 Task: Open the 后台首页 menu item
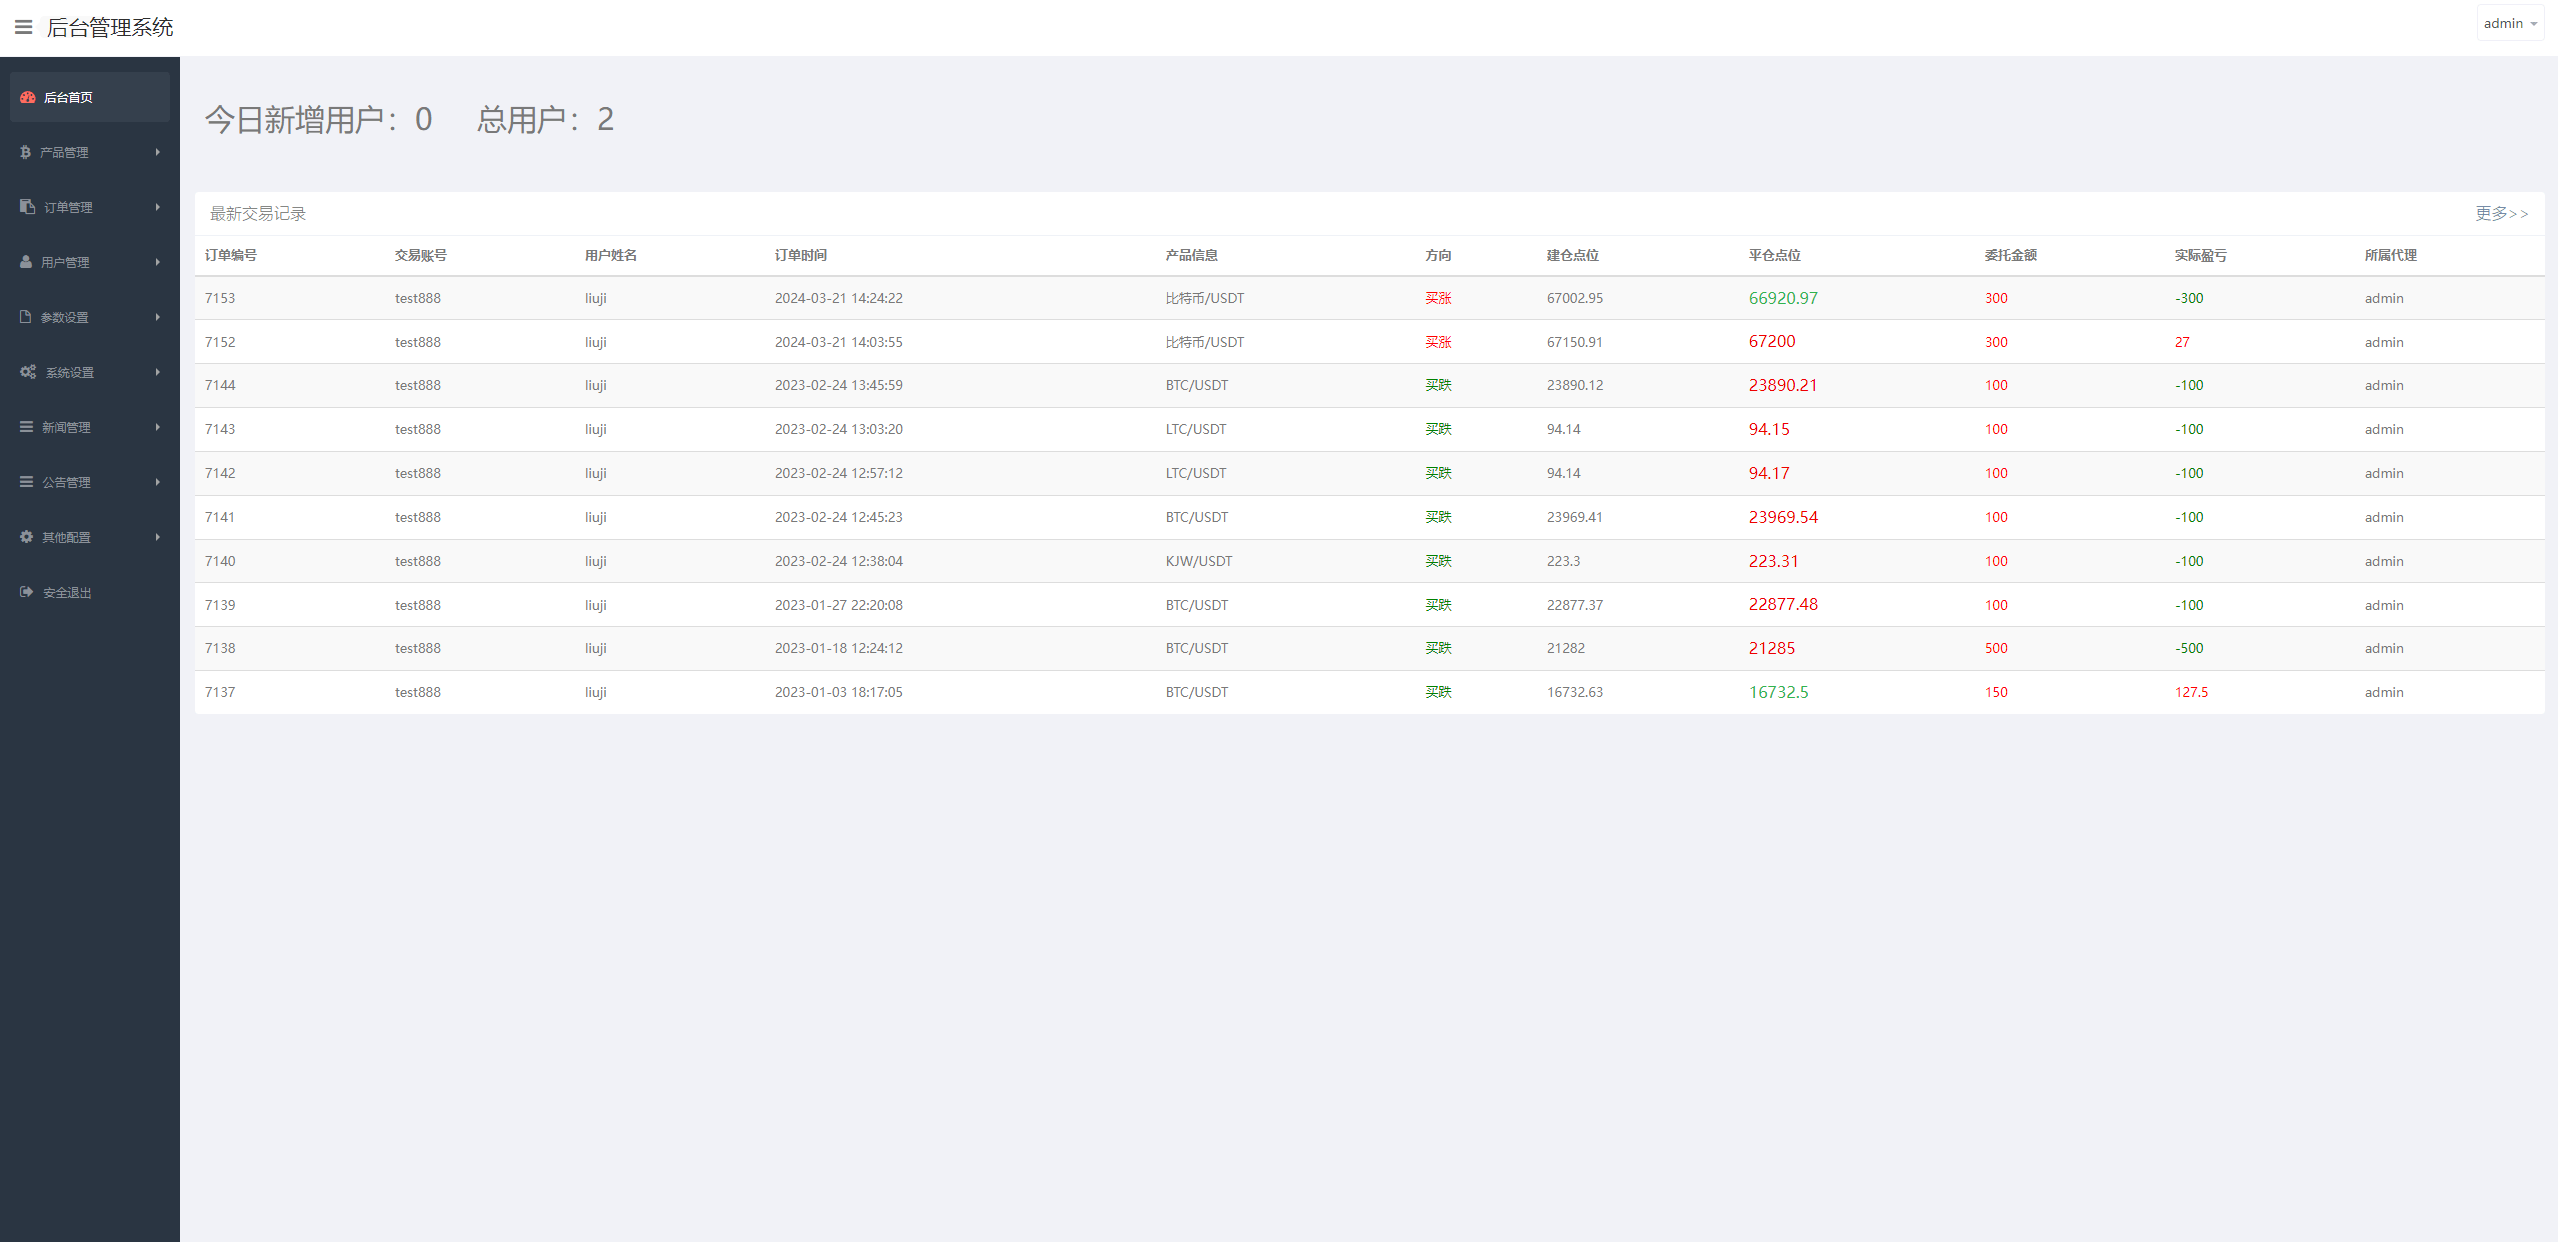[90, 97]
